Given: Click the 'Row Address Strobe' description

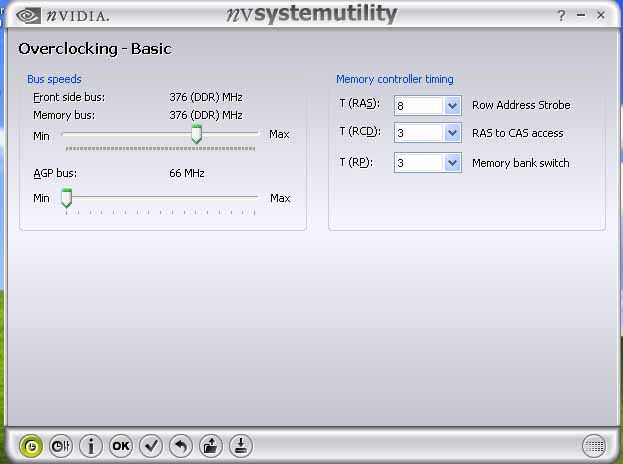Looking at the screenshot, I should pyautogui.click(x=521, y=105).
